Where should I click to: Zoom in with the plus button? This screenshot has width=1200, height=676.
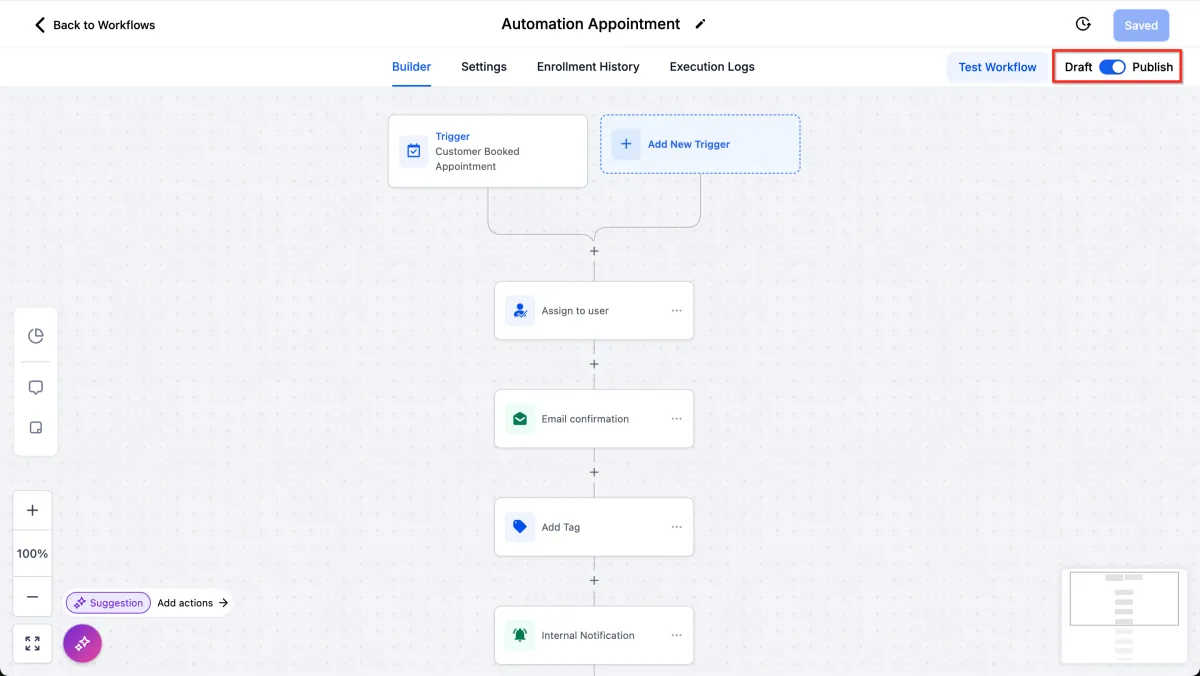[32, 510]
